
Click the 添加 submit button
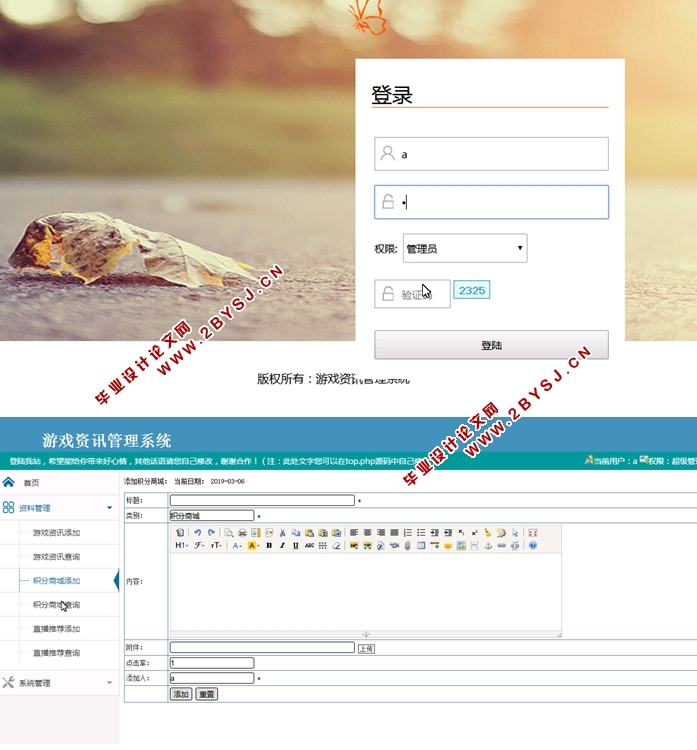coord(181,694)
